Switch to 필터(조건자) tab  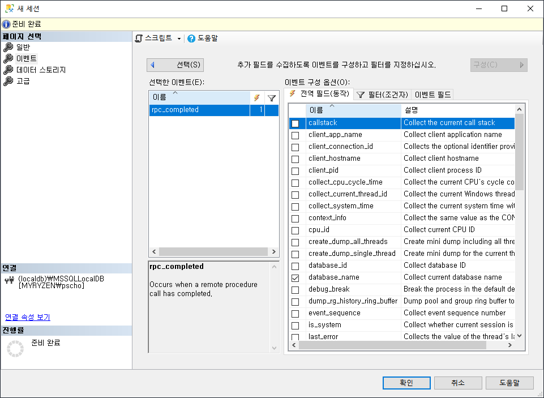coord(383,95)
